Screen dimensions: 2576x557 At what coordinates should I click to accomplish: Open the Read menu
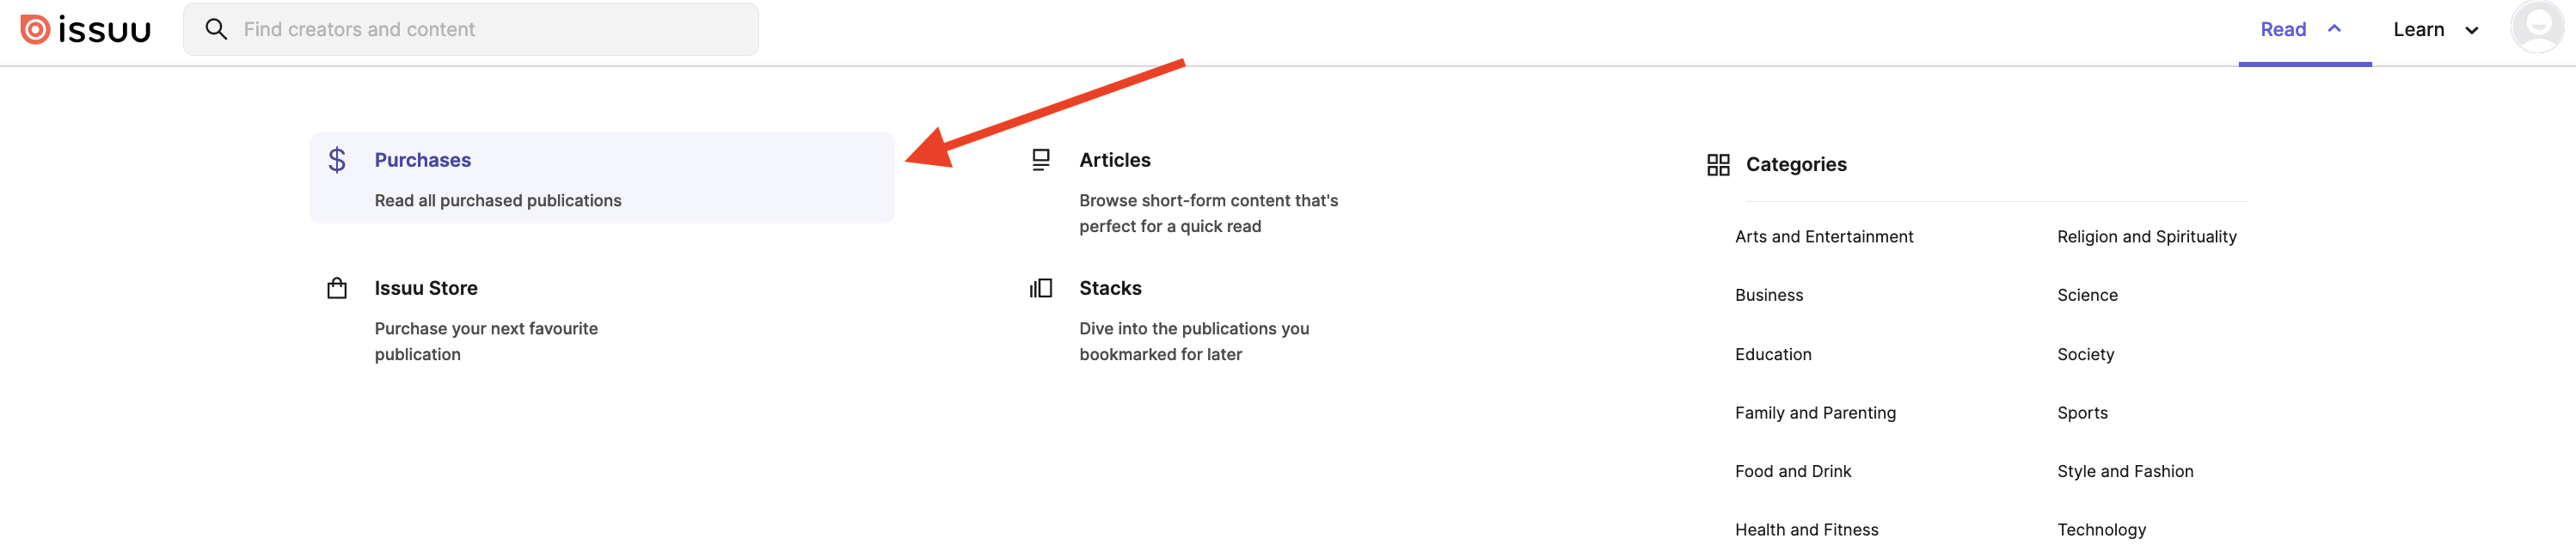(2283, 29)
